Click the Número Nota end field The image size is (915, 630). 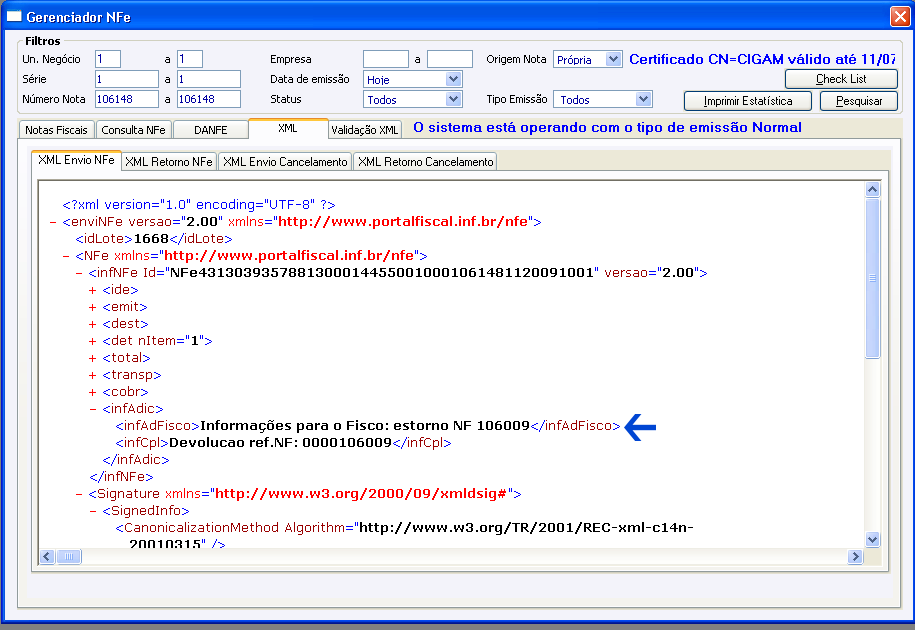209,99
